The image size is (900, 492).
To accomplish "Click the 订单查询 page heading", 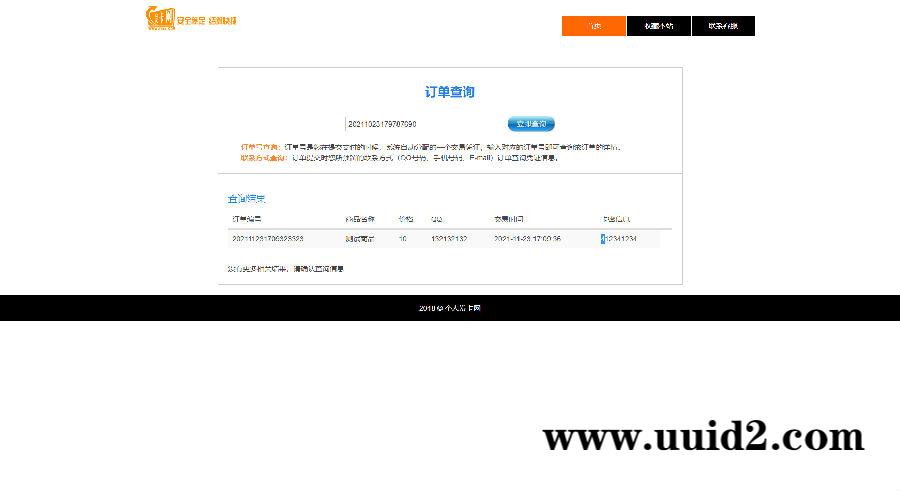I will (x=449, y=92).
